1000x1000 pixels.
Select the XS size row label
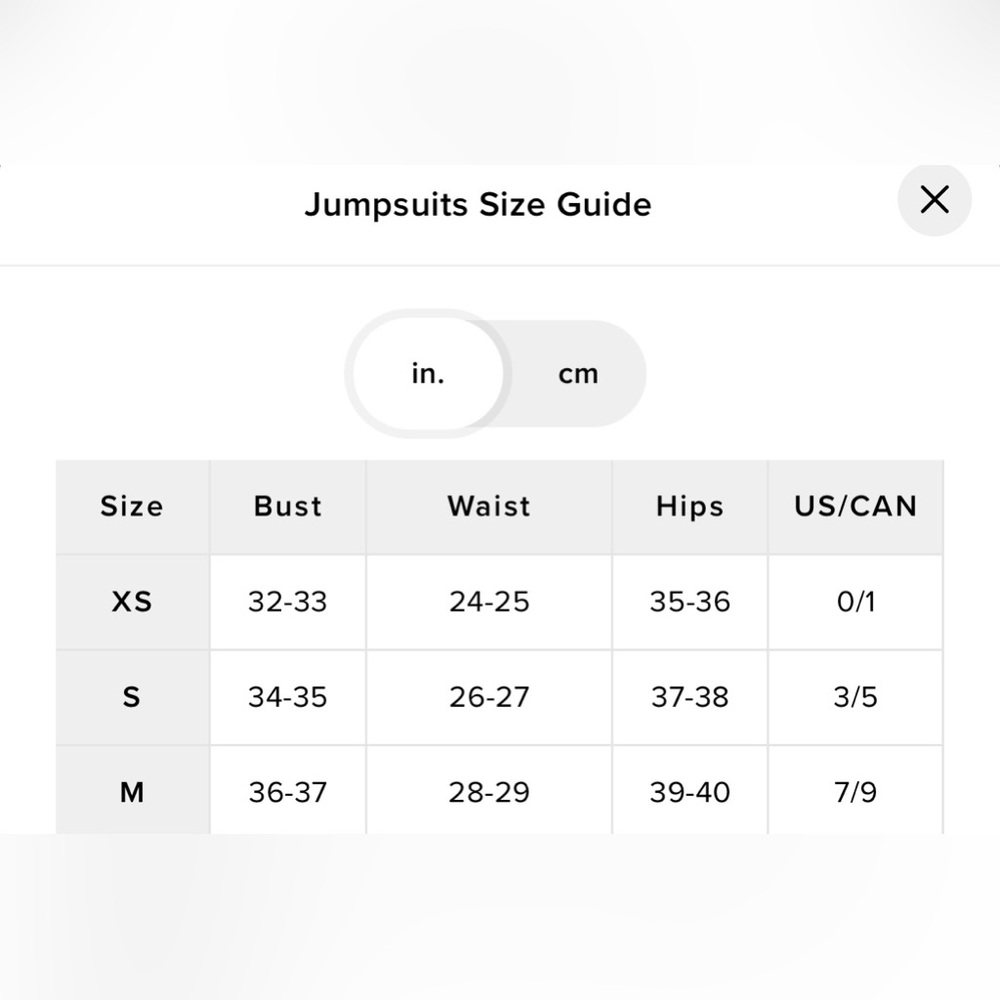[x=132, y=602]
